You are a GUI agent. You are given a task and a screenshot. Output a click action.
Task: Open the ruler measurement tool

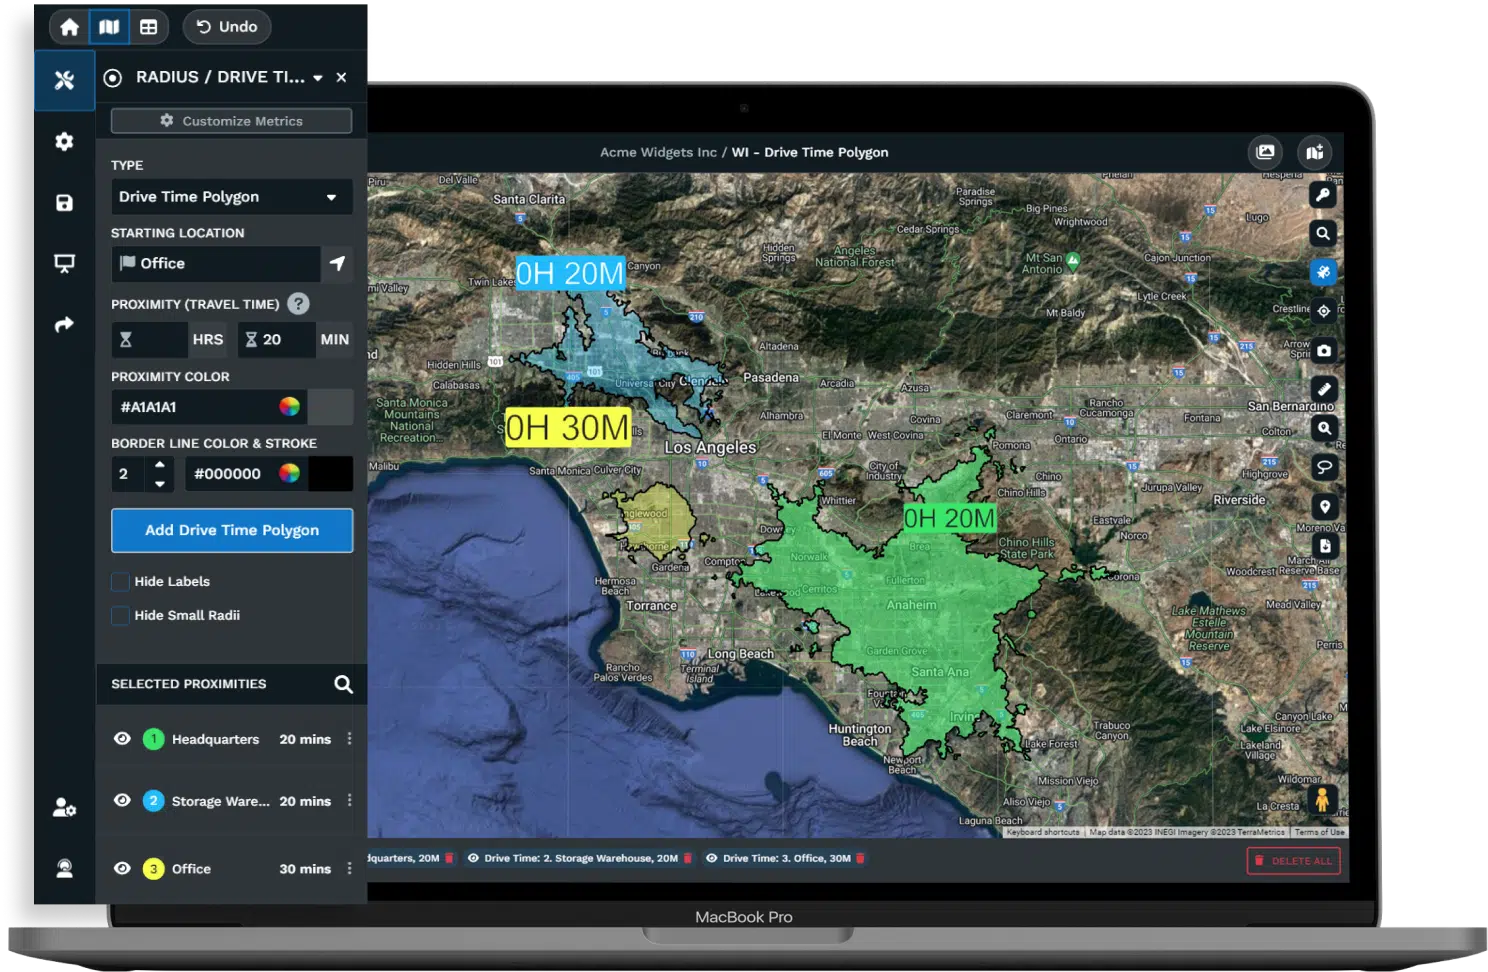click(1324, 389)
